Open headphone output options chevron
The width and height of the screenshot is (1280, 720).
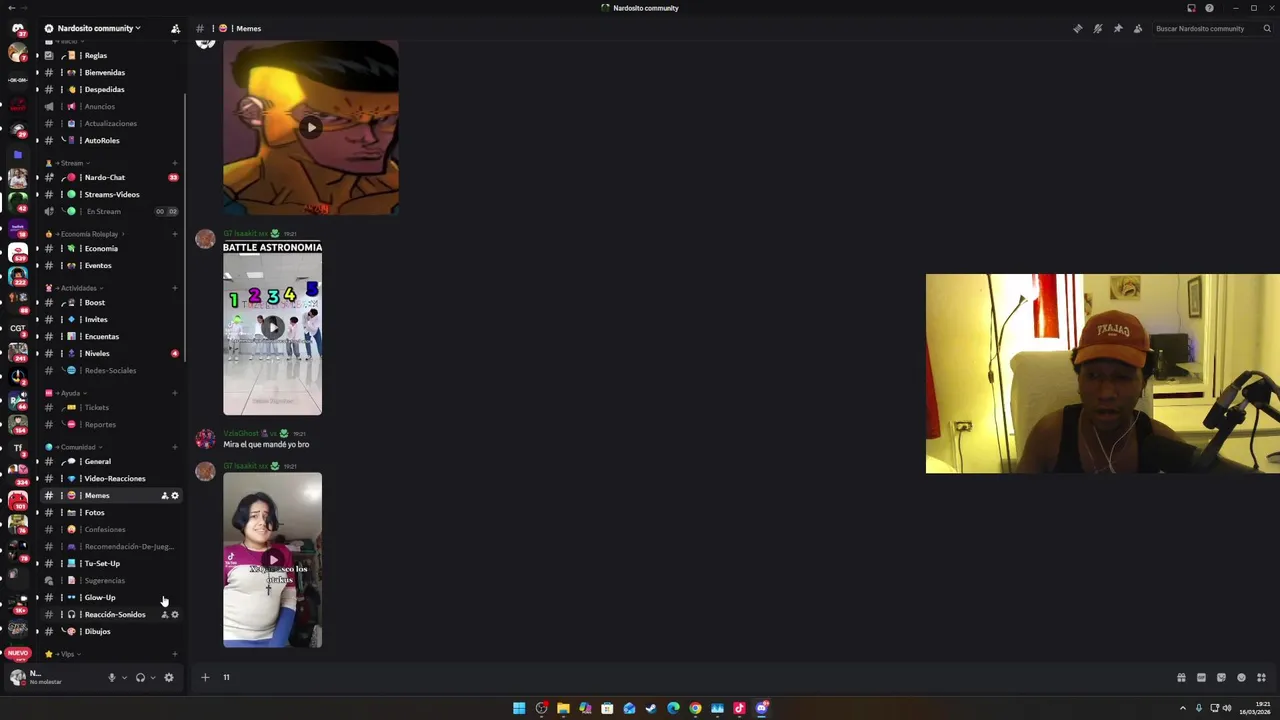tap(152, 678)
